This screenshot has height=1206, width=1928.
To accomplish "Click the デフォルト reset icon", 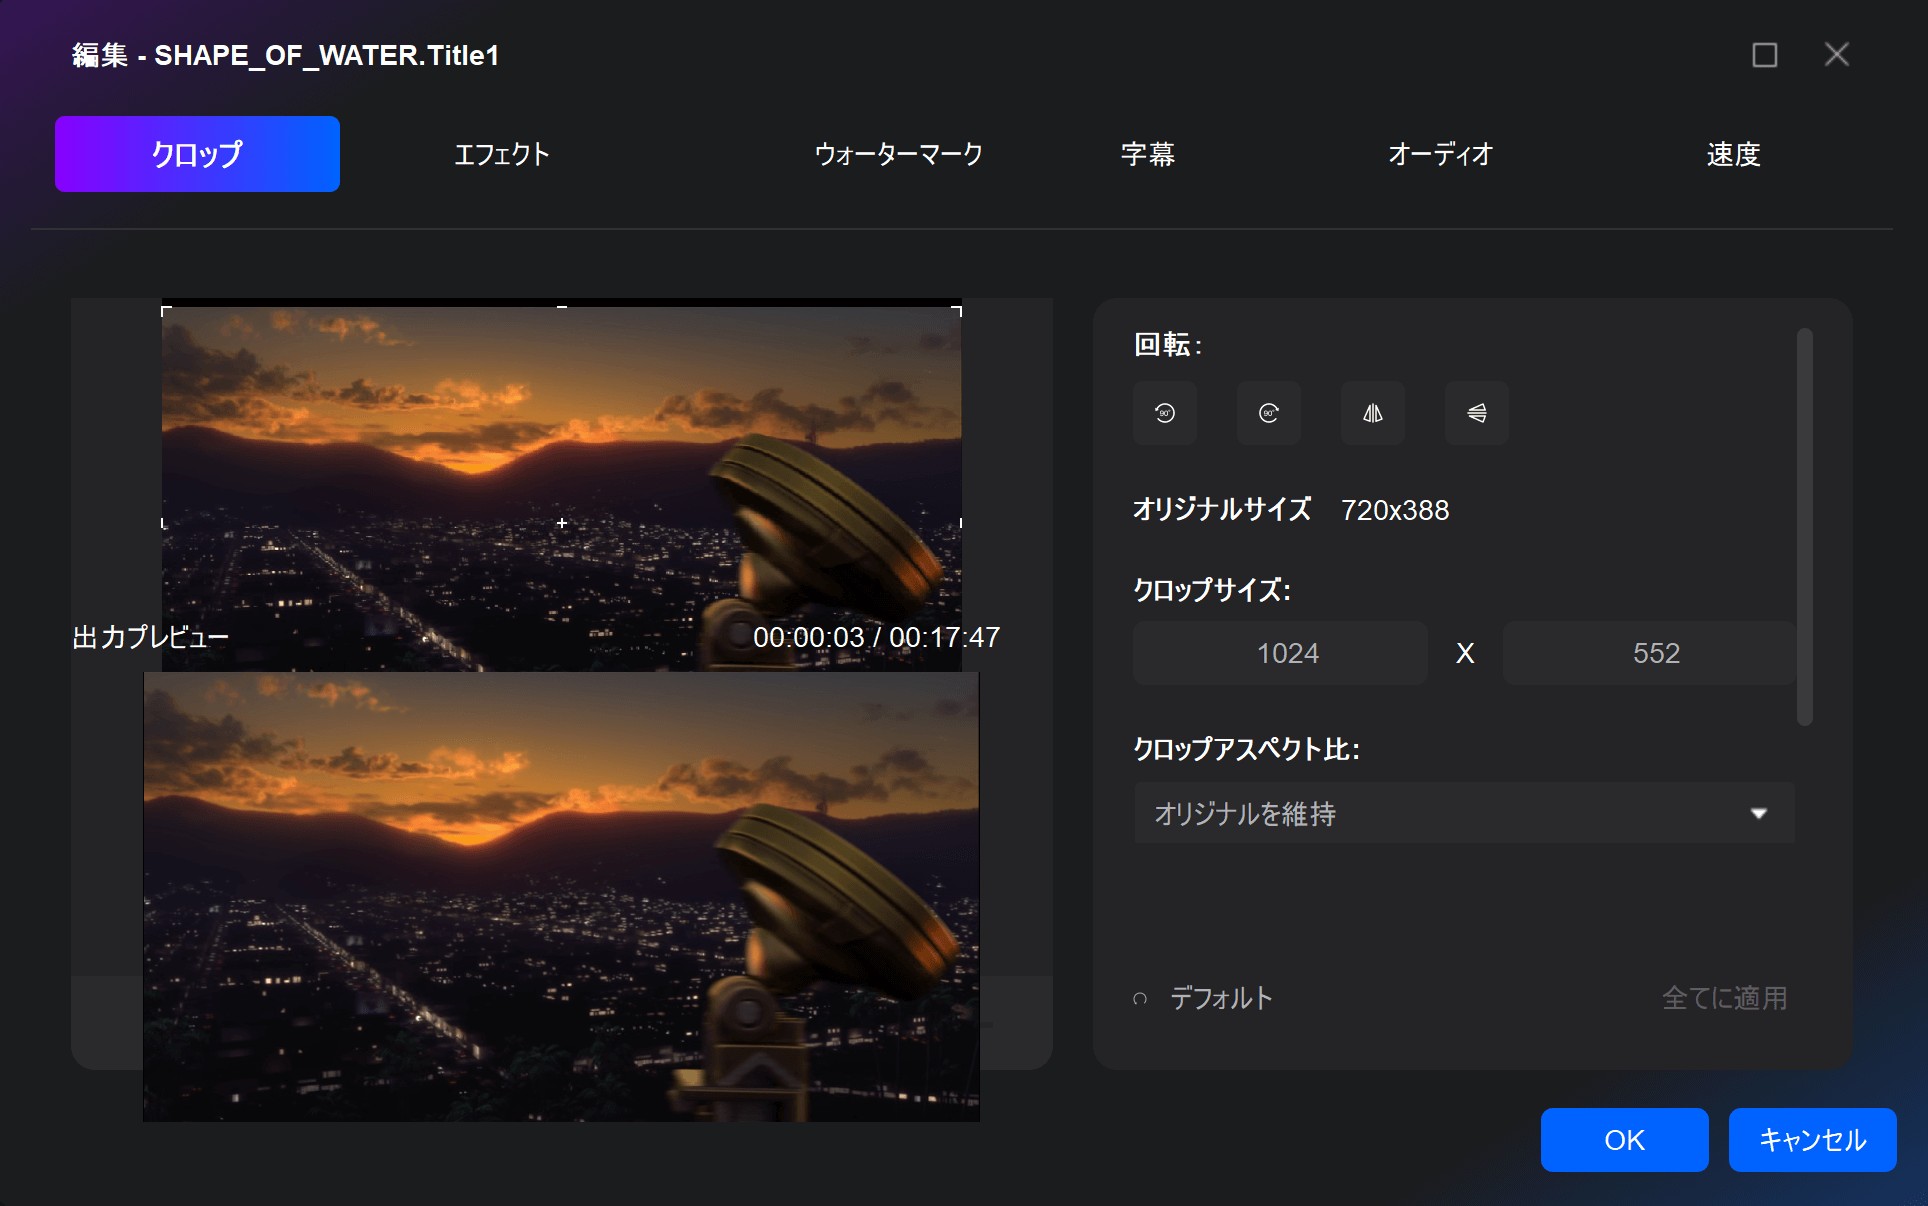I will (x=1140, y=998).
